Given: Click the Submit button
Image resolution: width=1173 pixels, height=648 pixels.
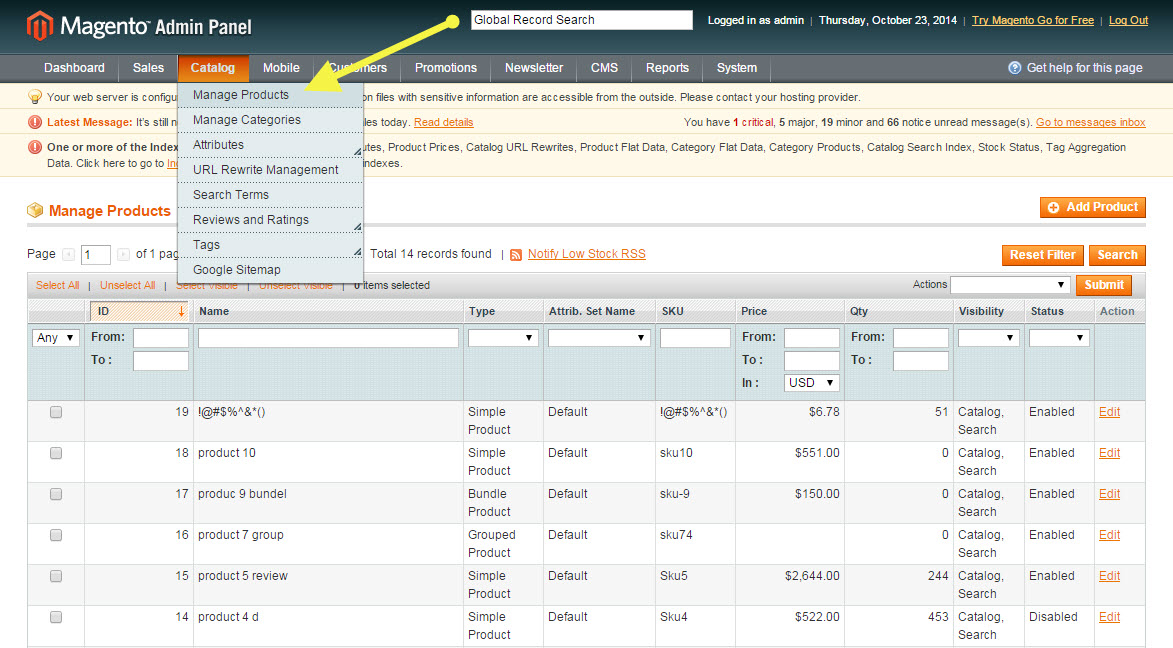Looking at the screenshot, I should 1104,285.
